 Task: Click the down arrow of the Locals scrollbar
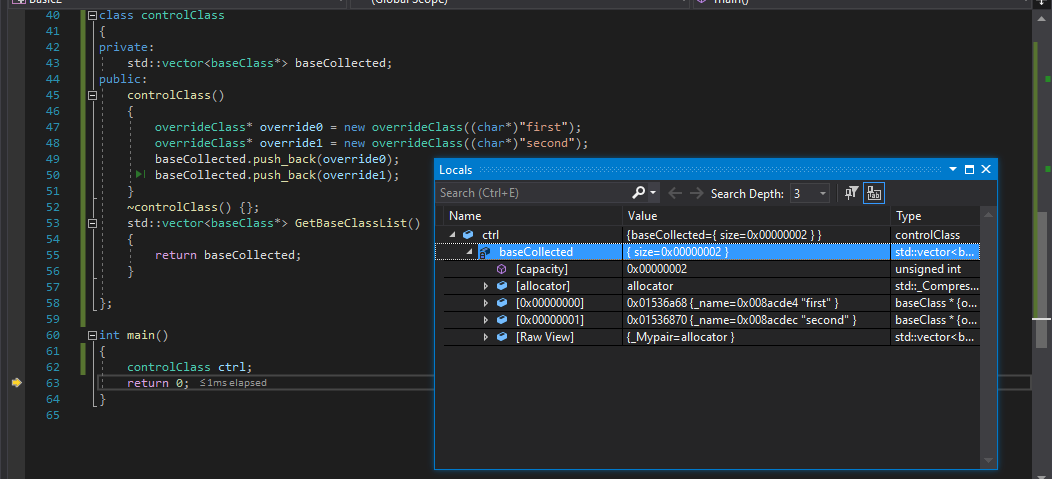pos(988,461)
